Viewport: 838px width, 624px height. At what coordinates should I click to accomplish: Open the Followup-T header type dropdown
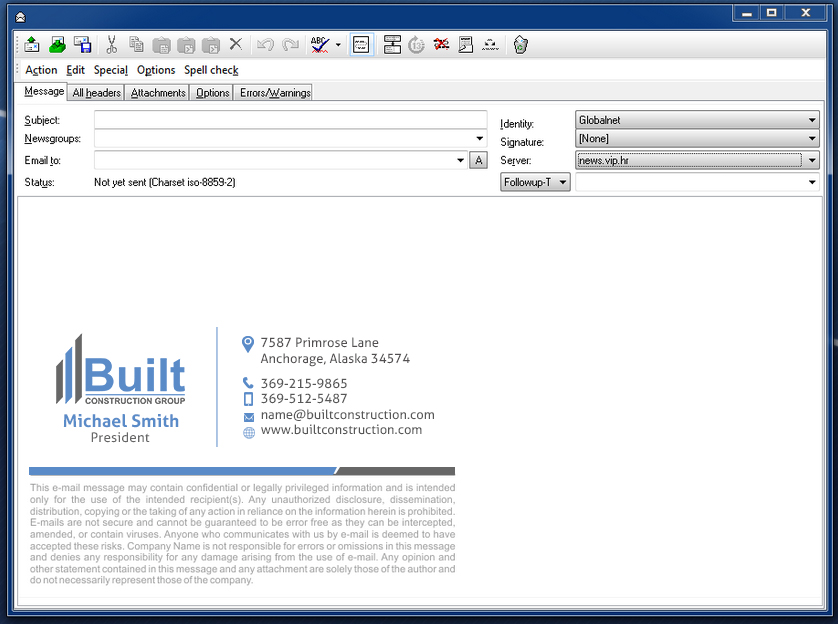(x=536, y=182)
